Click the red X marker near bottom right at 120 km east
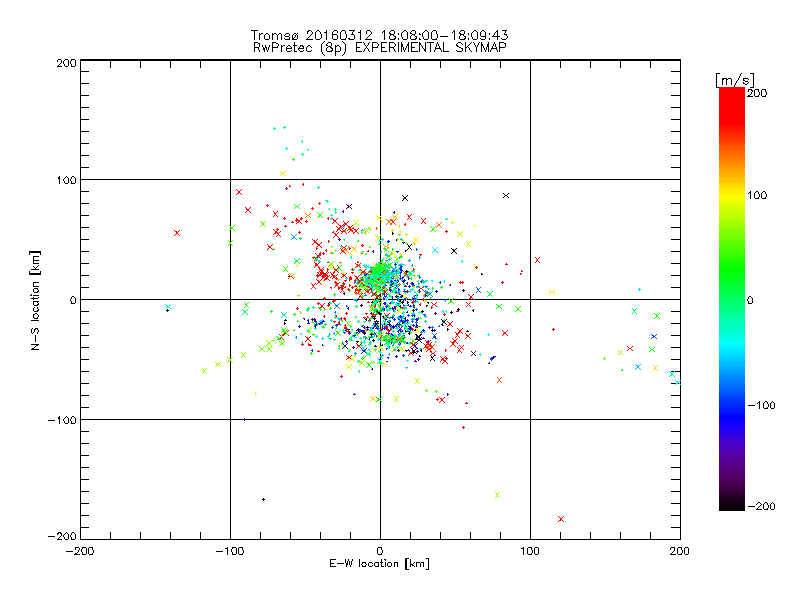 [561, 519]
